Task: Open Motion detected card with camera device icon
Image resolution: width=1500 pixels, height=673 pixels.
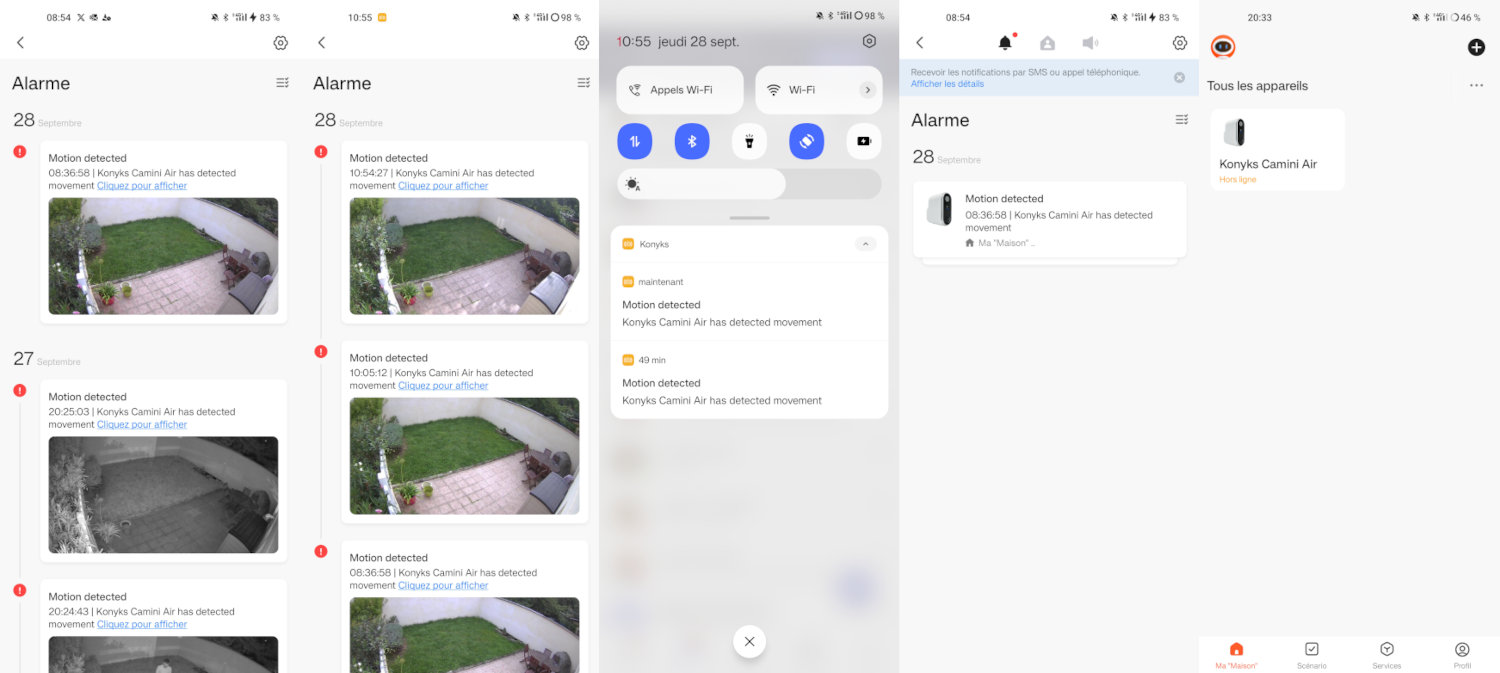Action: coord(1050,219)
